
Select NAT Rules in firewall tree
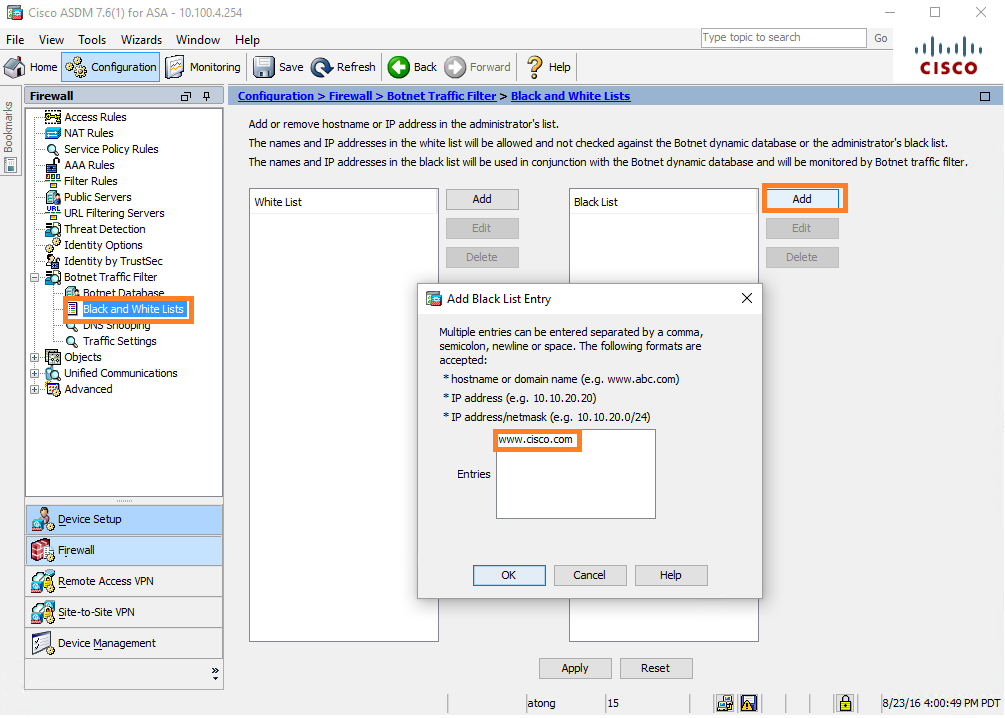coord(88,133)
